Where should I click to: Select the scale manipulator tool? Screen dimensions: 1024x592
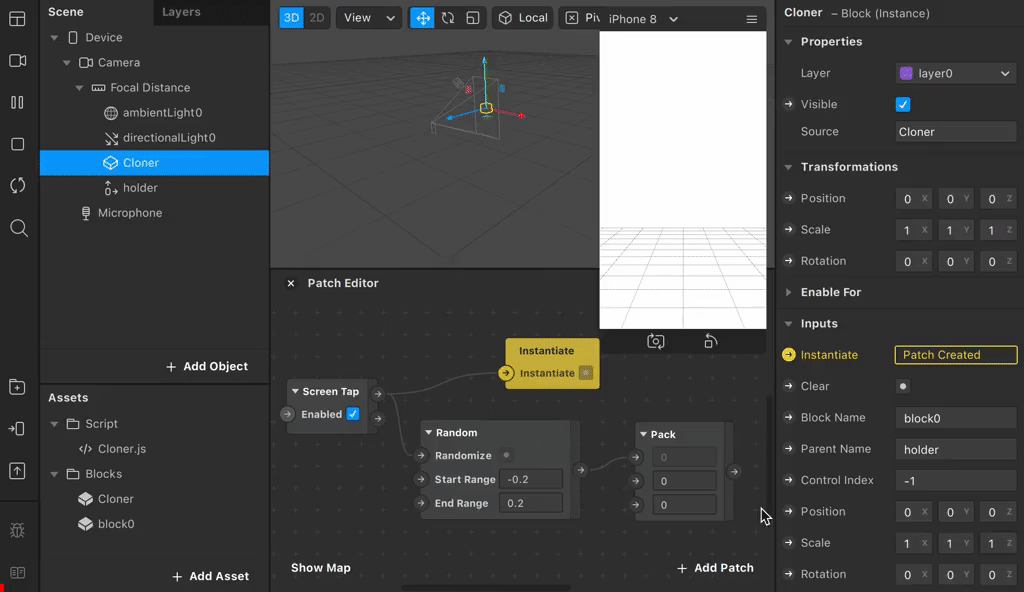point(473,18)
